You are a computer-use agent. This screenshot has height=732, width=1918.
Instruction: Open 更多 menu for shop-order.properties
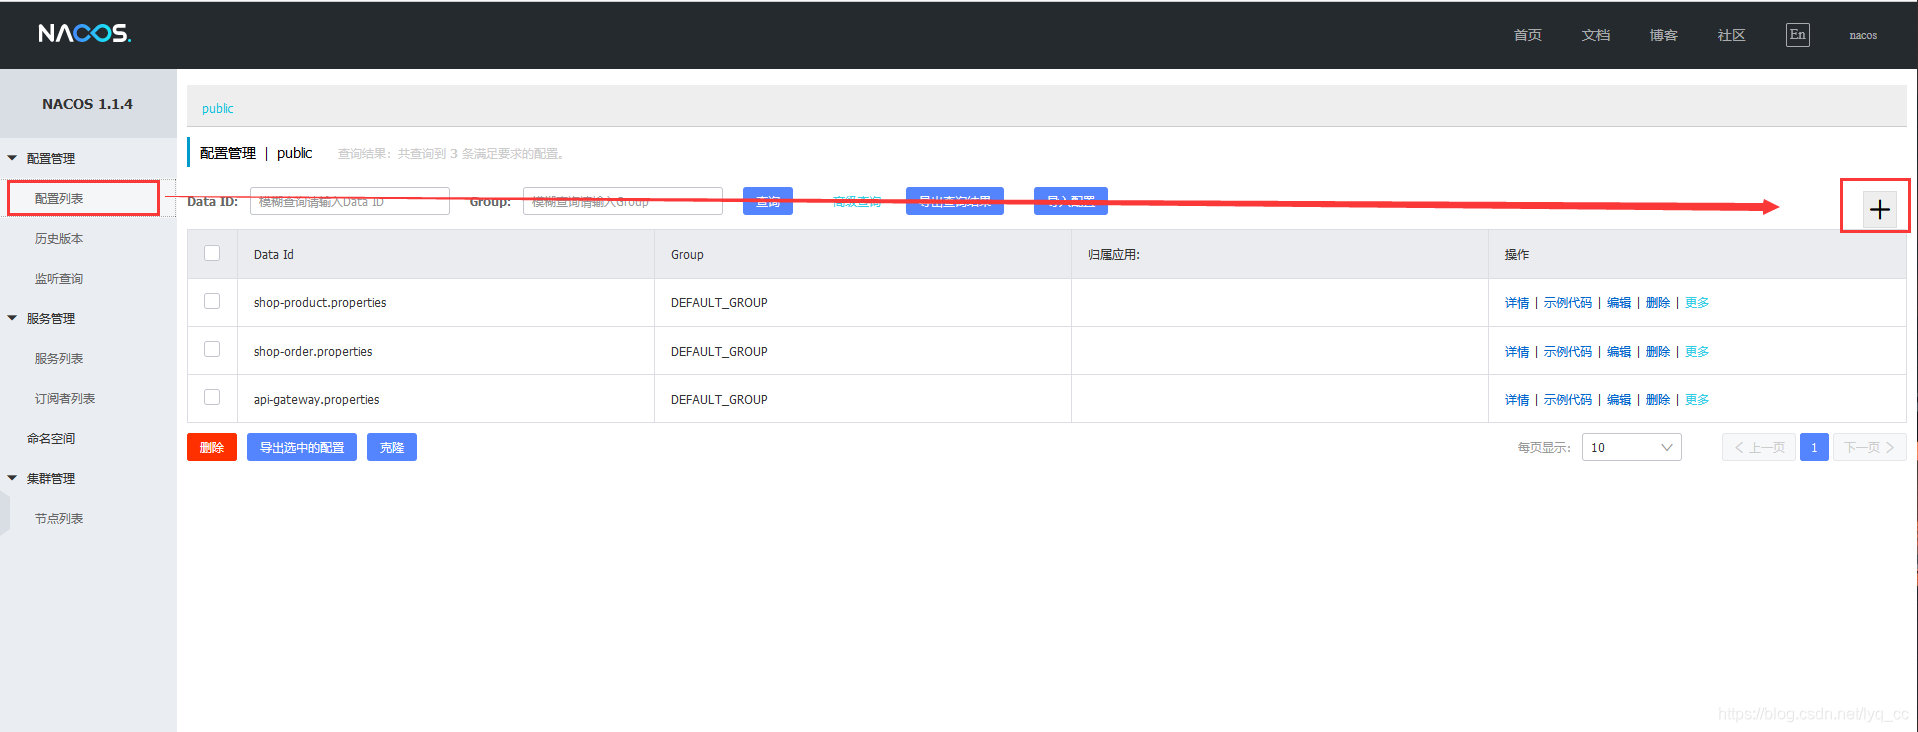pyautogui.click(x=1697, y=351)
